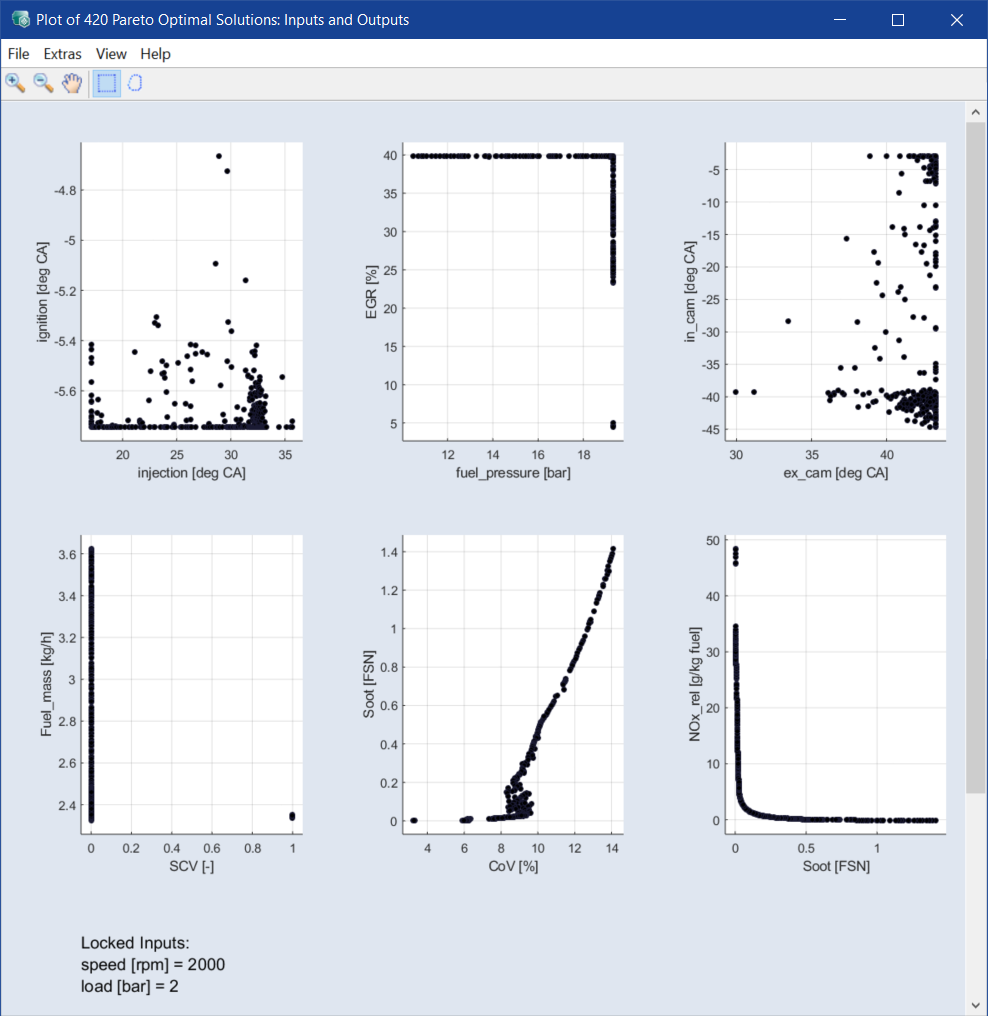This screenshot has height=1016, width=988.
Task: Select the Zoom In tool
Action: point(15,83)
